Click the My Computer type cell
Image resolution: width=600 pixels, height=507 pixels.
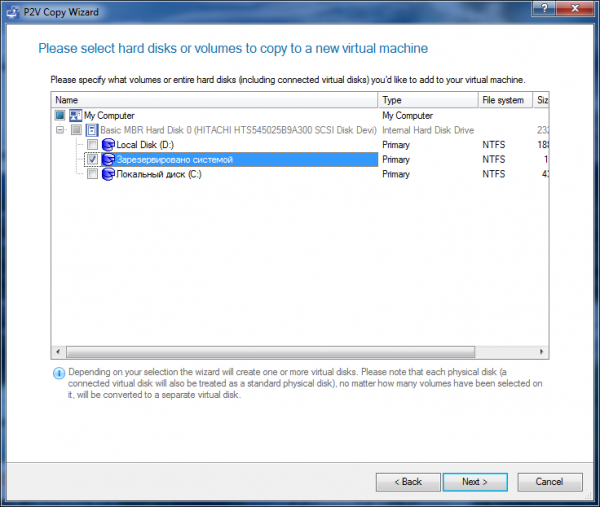(407, 116)
